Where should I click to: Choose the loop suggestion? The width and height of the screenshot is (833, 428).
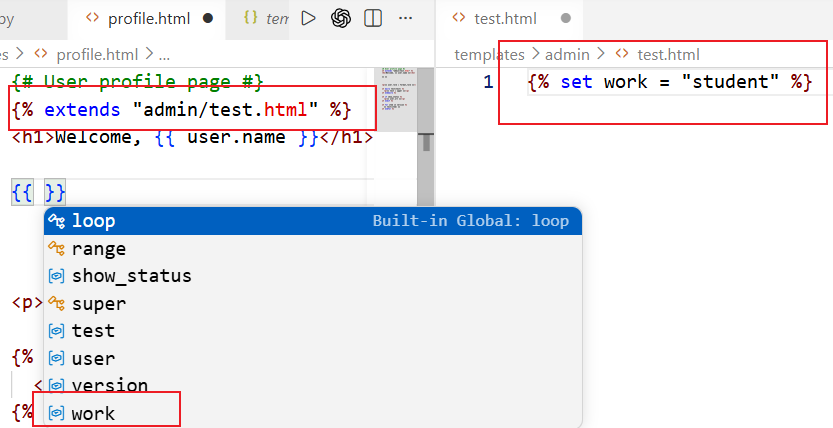313,221
